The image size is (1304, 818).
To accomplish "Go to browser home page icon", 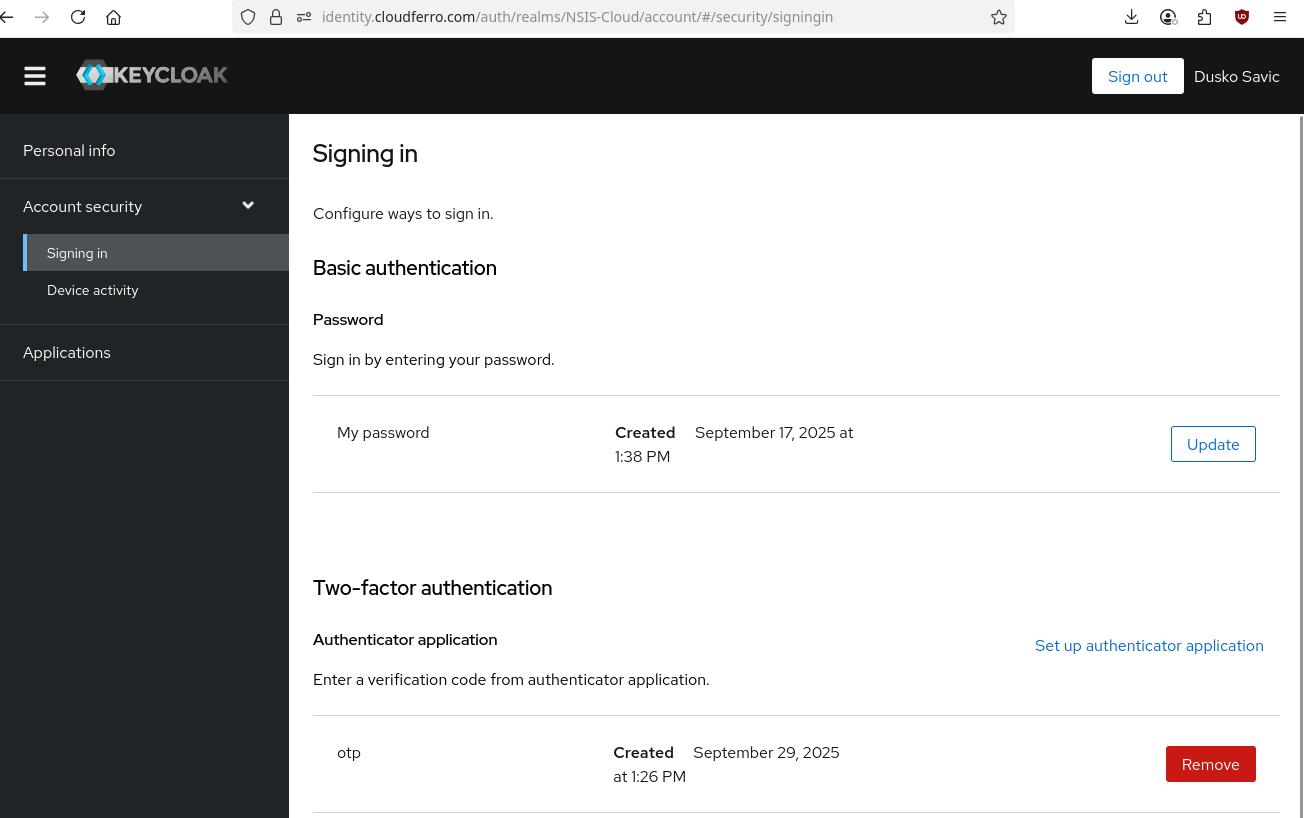I will pos(114,17).
